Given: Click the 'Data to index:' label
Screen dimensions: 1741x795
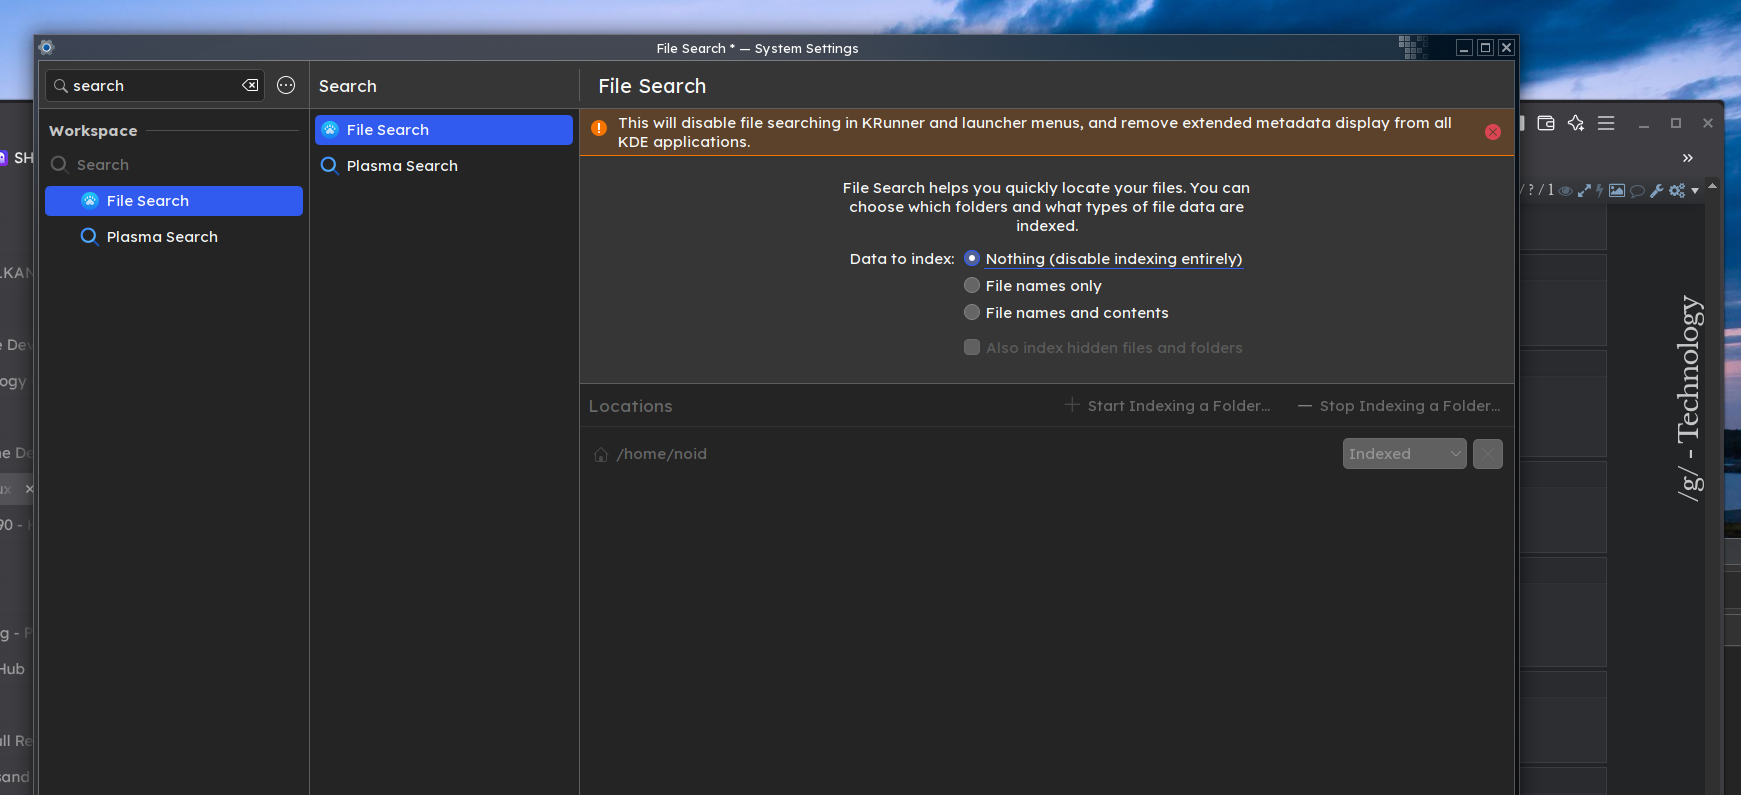Looking at the screenshot, I should pos(902,259).
